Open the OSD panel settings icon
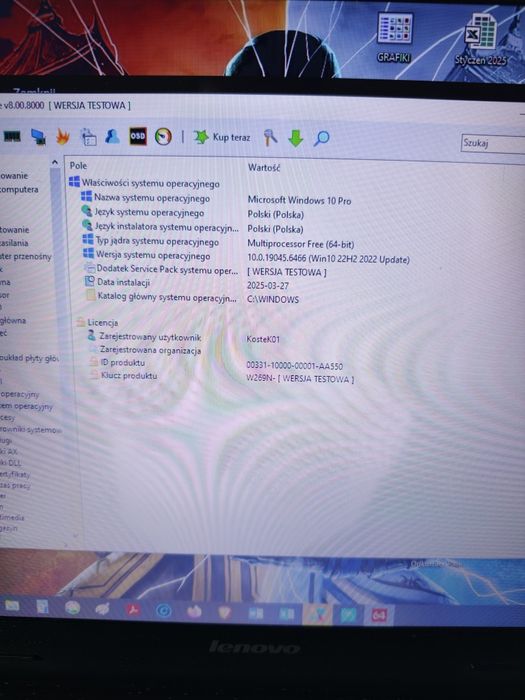This screenshot has width=525, height=700. click(138, 136)
